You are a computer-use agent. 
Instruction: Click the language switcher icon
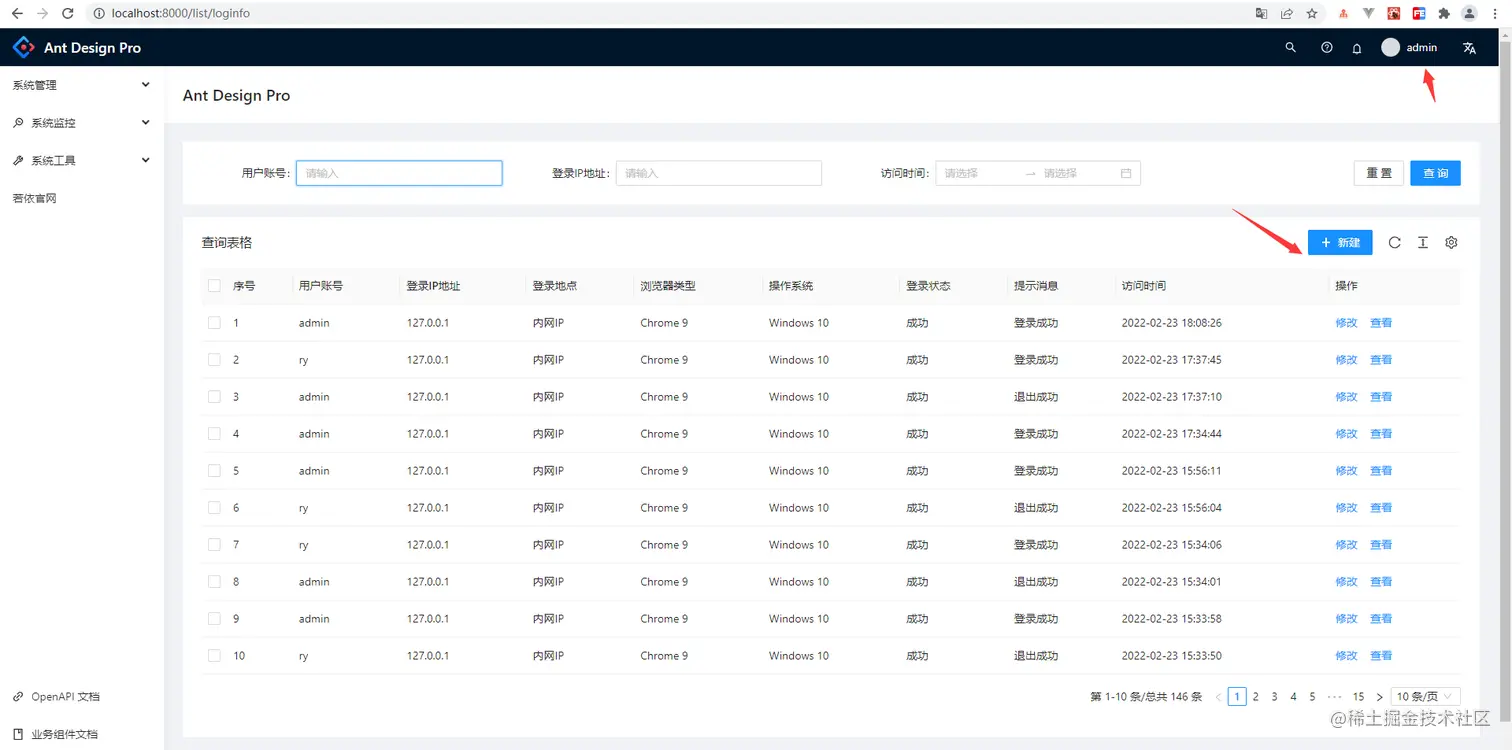(x=1469, y=48)
